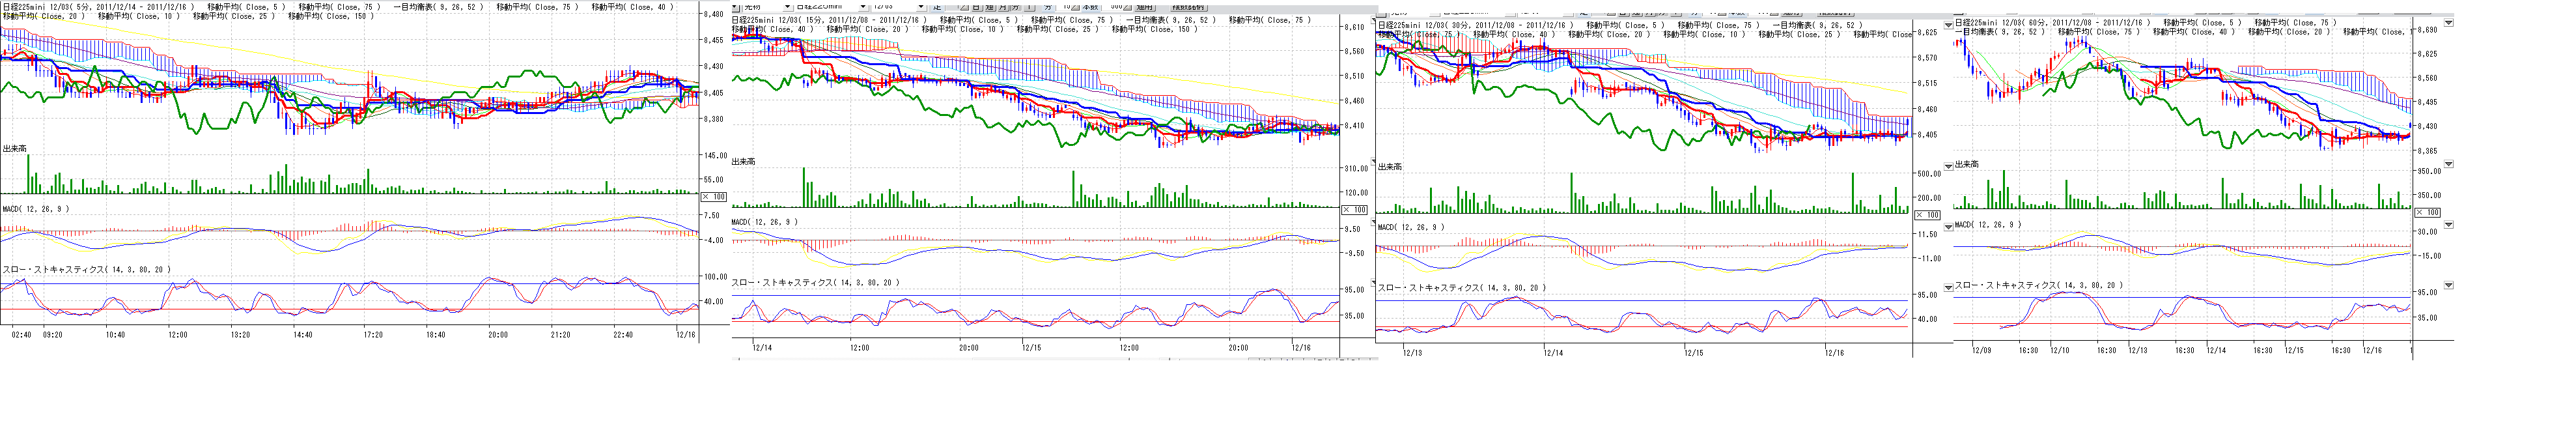This screenshot has width=2576, height=430.
Task: Click the 複数銘柄 (multiple symbols) button
Action: pos(1189,7)
